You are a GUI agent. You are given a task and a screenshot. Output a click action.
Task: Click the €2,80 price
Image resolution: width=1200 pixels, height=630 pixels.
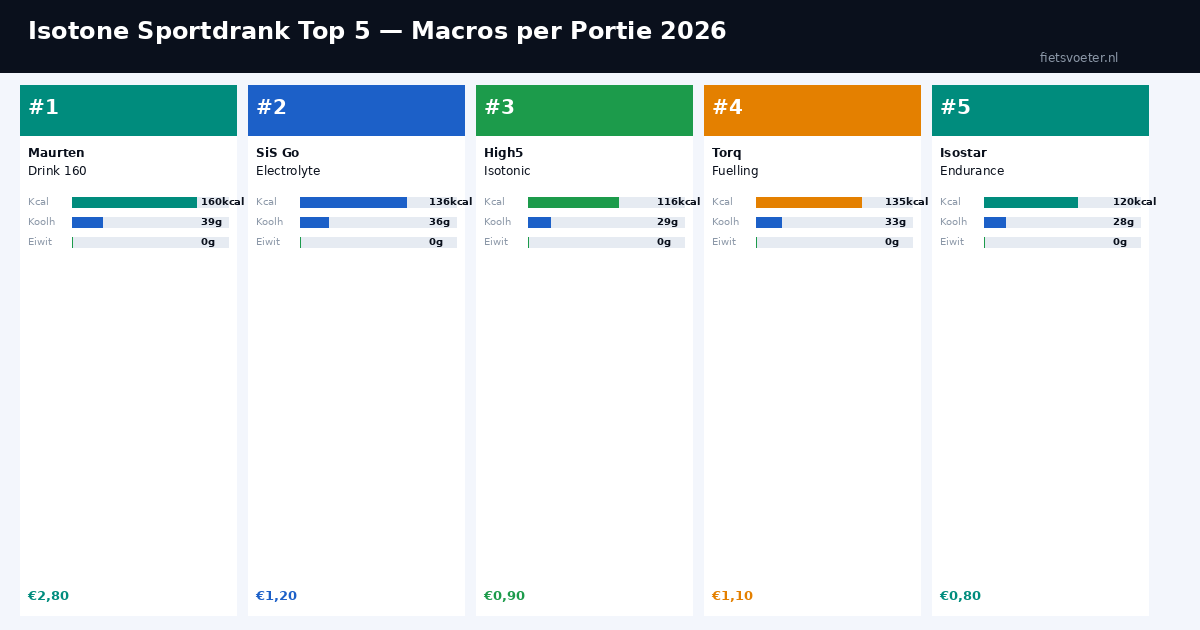[48, 596]
